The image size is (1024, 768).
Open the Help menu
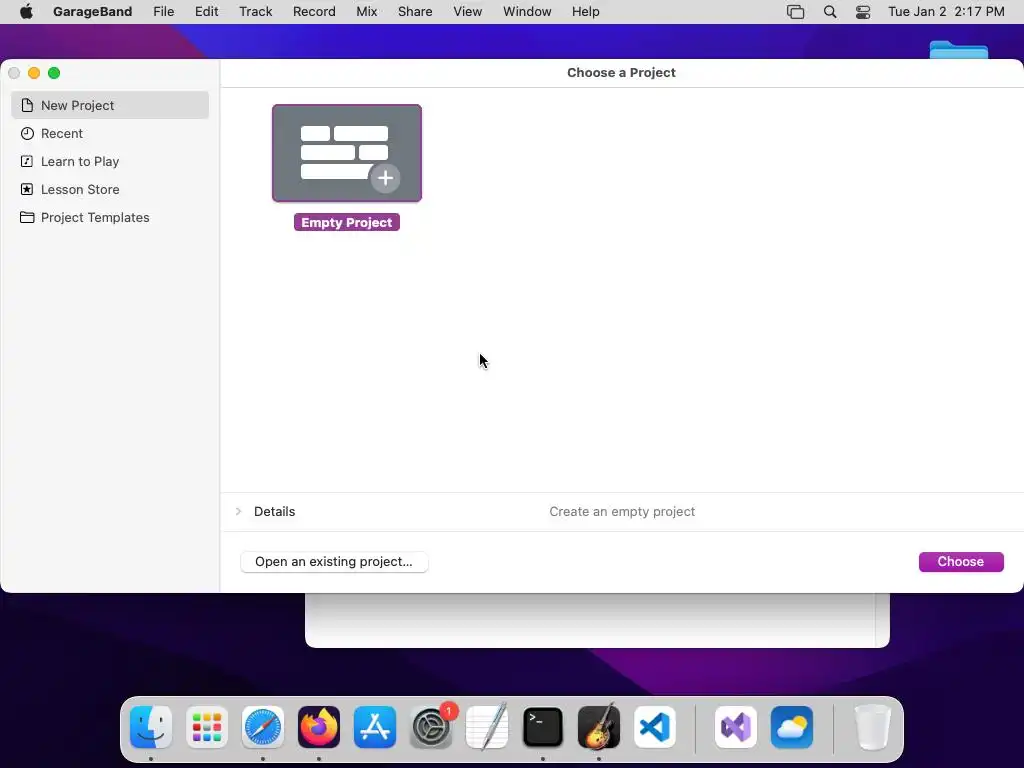coord(585,12)
